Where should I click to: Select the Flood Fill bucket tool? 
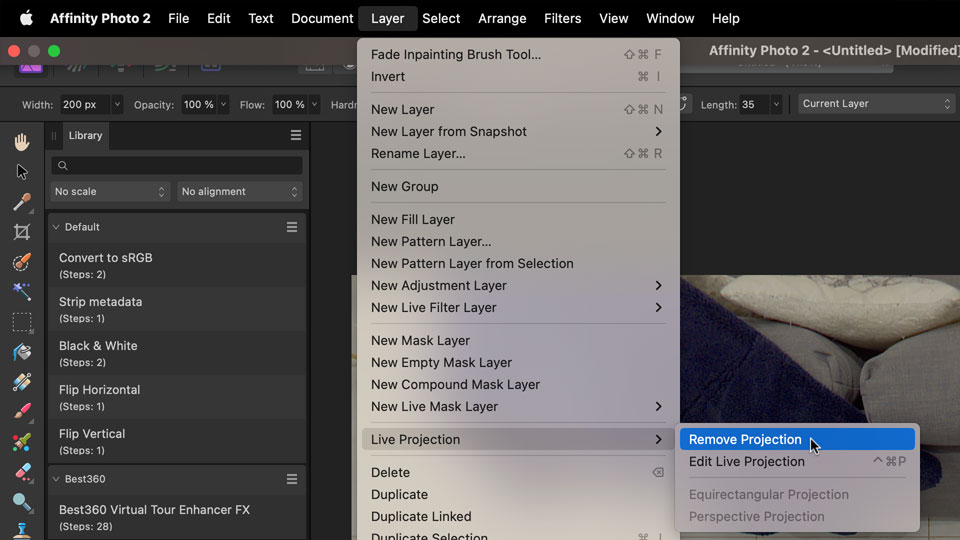tap(22, 352)
